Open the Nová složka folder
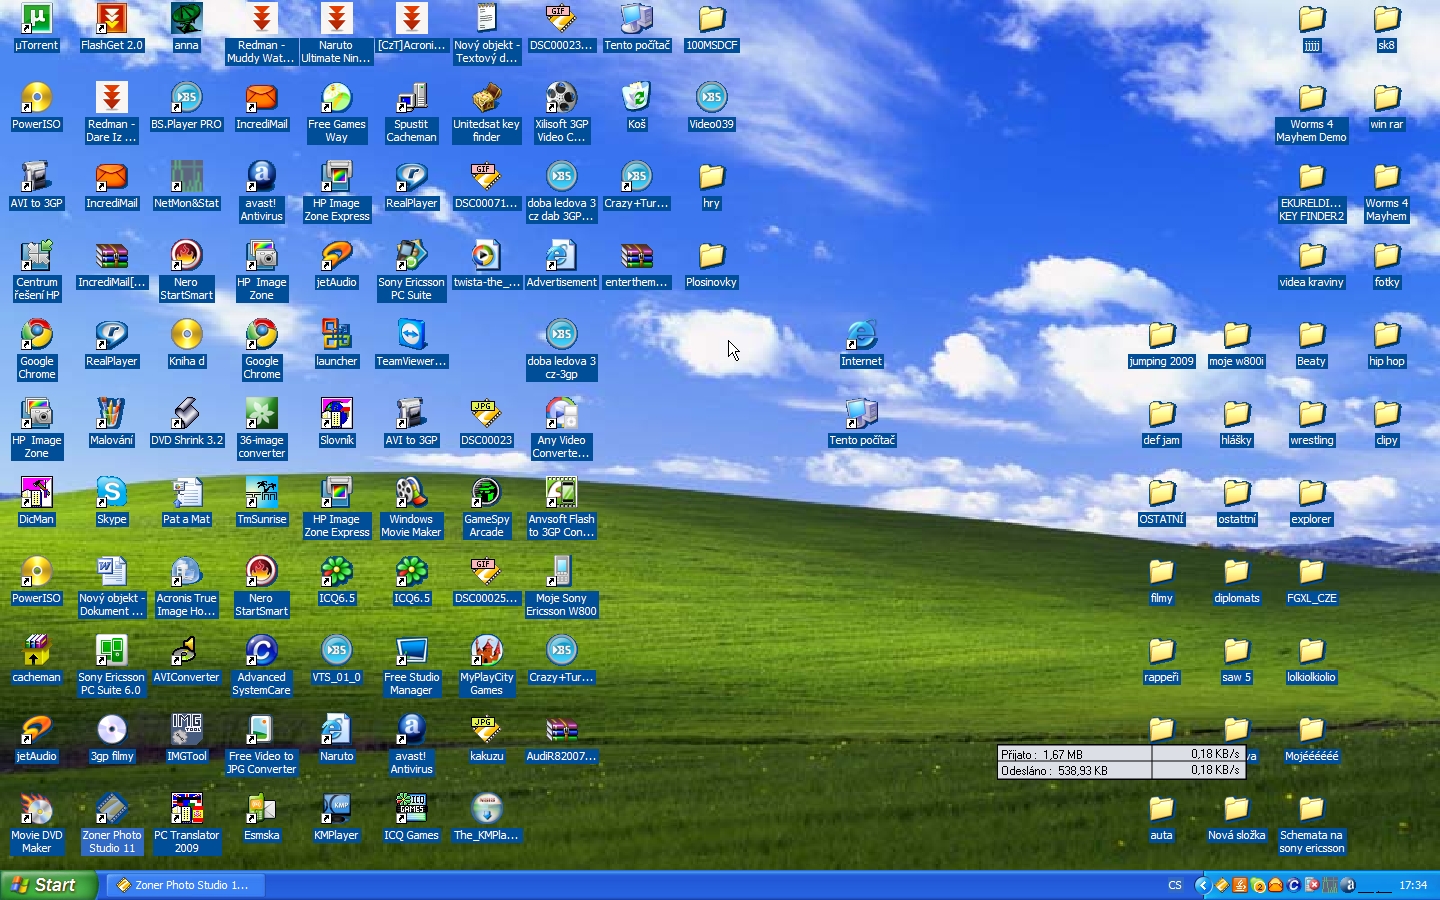This screenshot has width=1440, height=900. 1237,818
